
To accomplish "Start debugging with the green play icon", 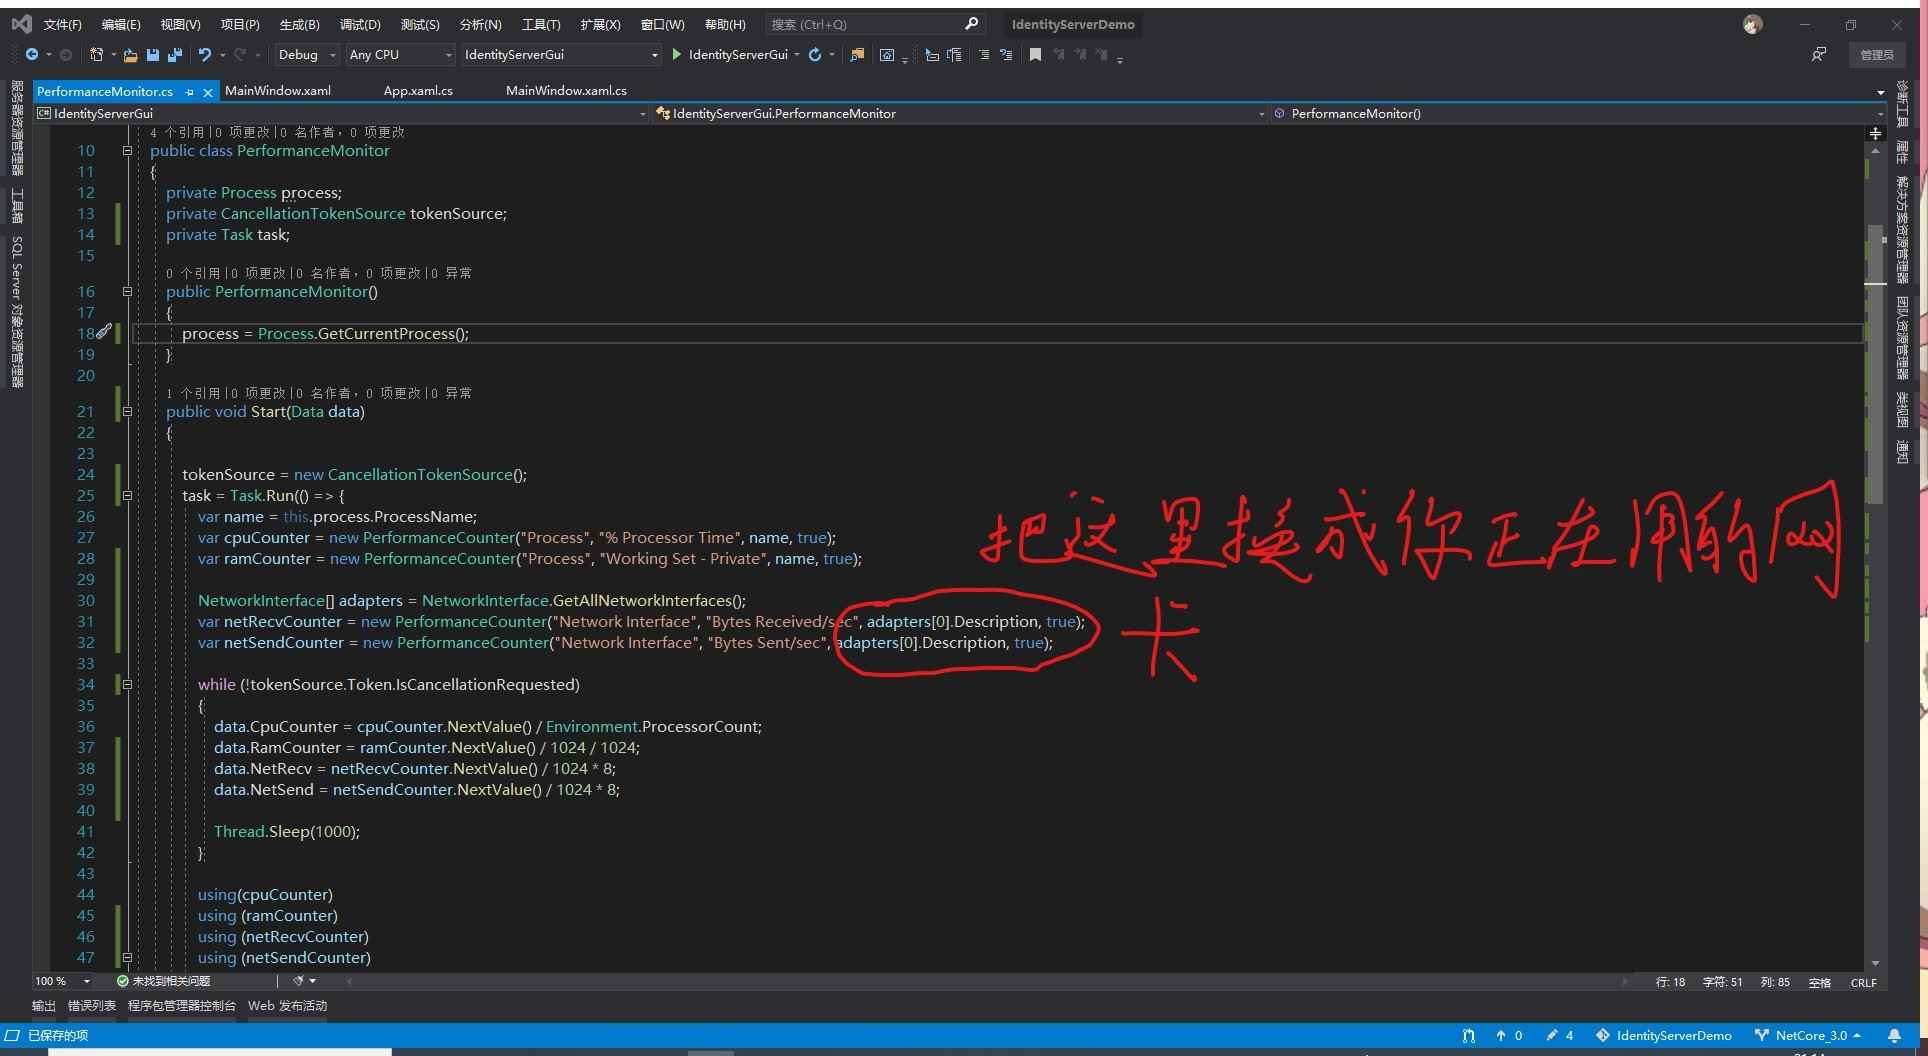I will [677, 55].
